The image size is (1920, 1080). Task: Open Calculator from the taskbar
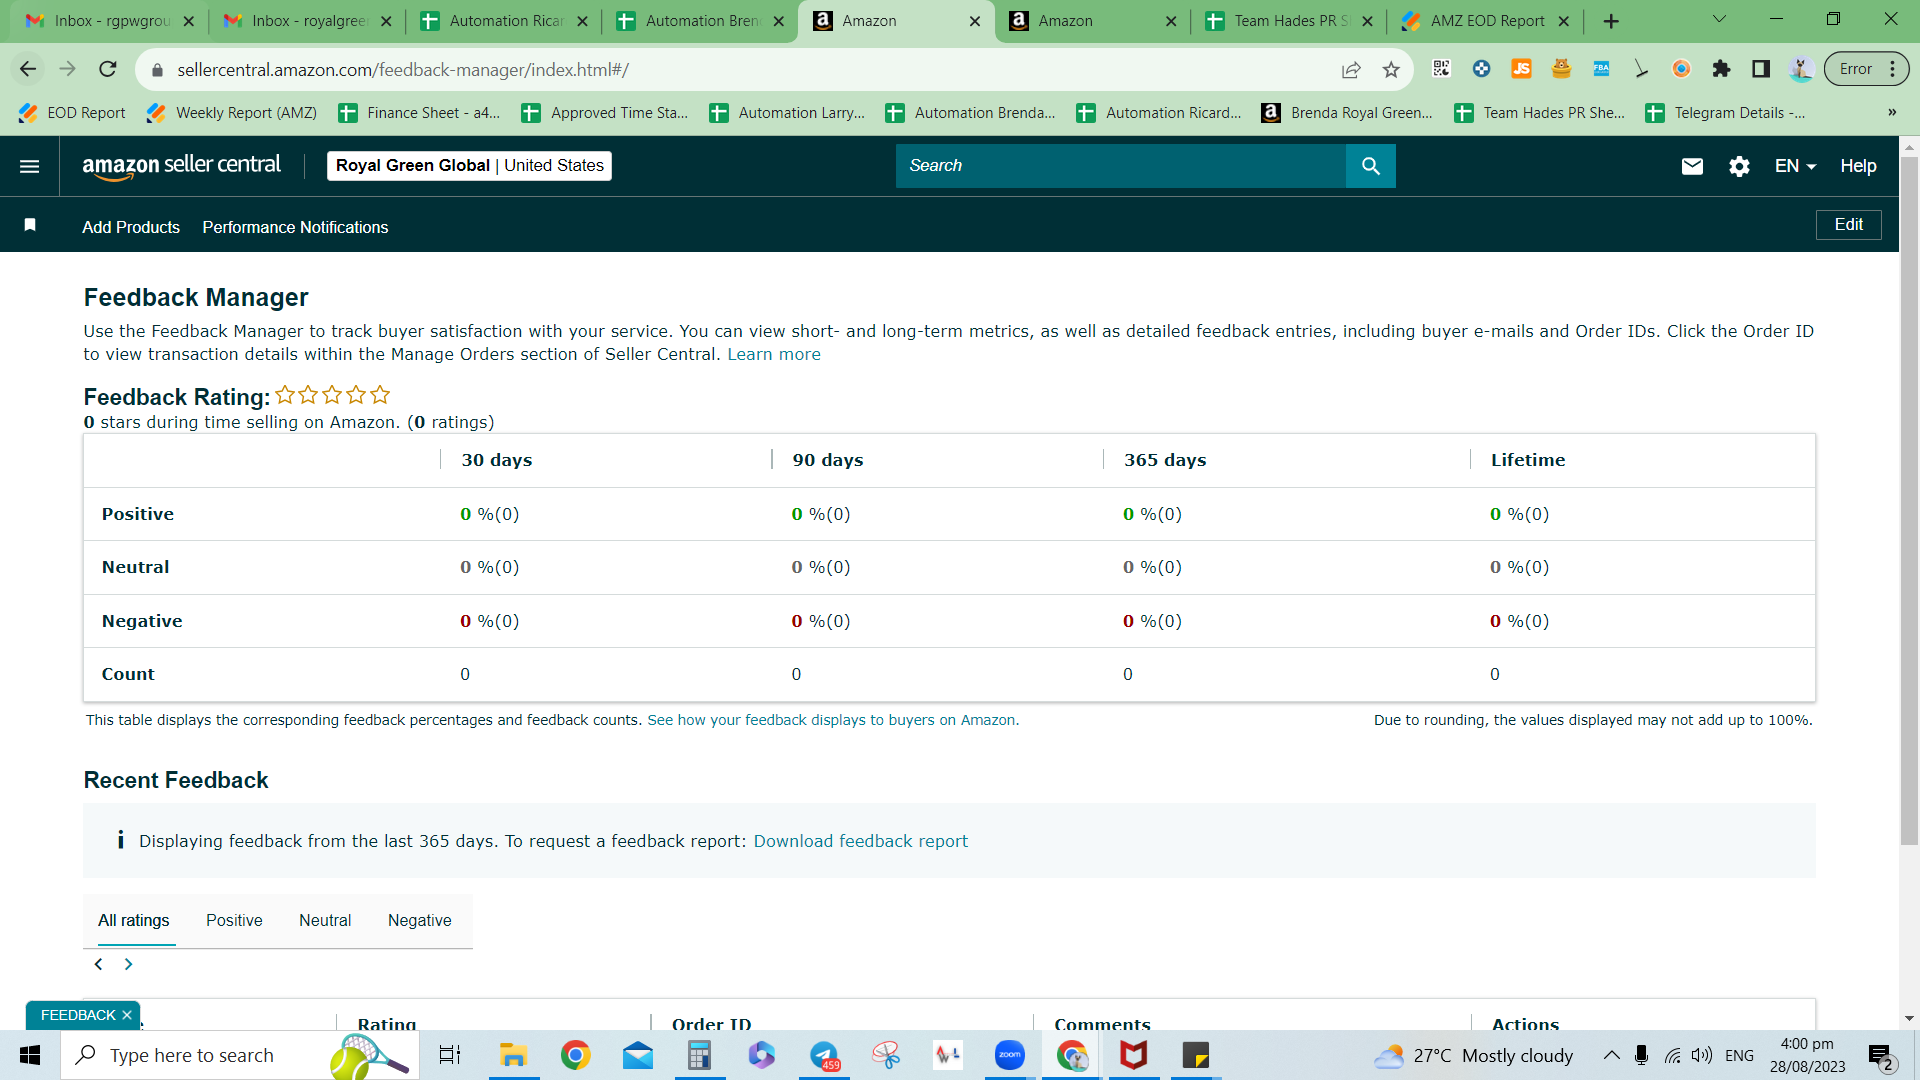699,1055
